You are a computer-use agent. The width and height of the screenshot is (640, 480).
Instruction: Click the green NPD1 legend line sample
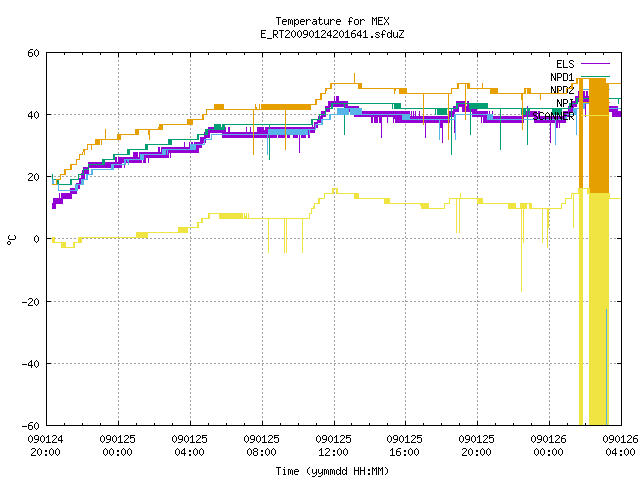point(595,76)
